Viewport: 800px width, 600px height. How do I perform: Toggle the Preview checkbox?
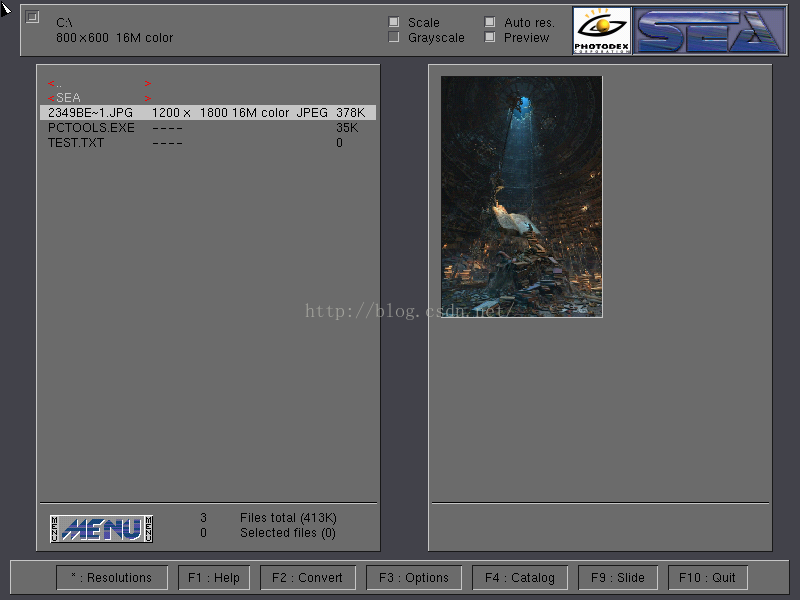490,37
